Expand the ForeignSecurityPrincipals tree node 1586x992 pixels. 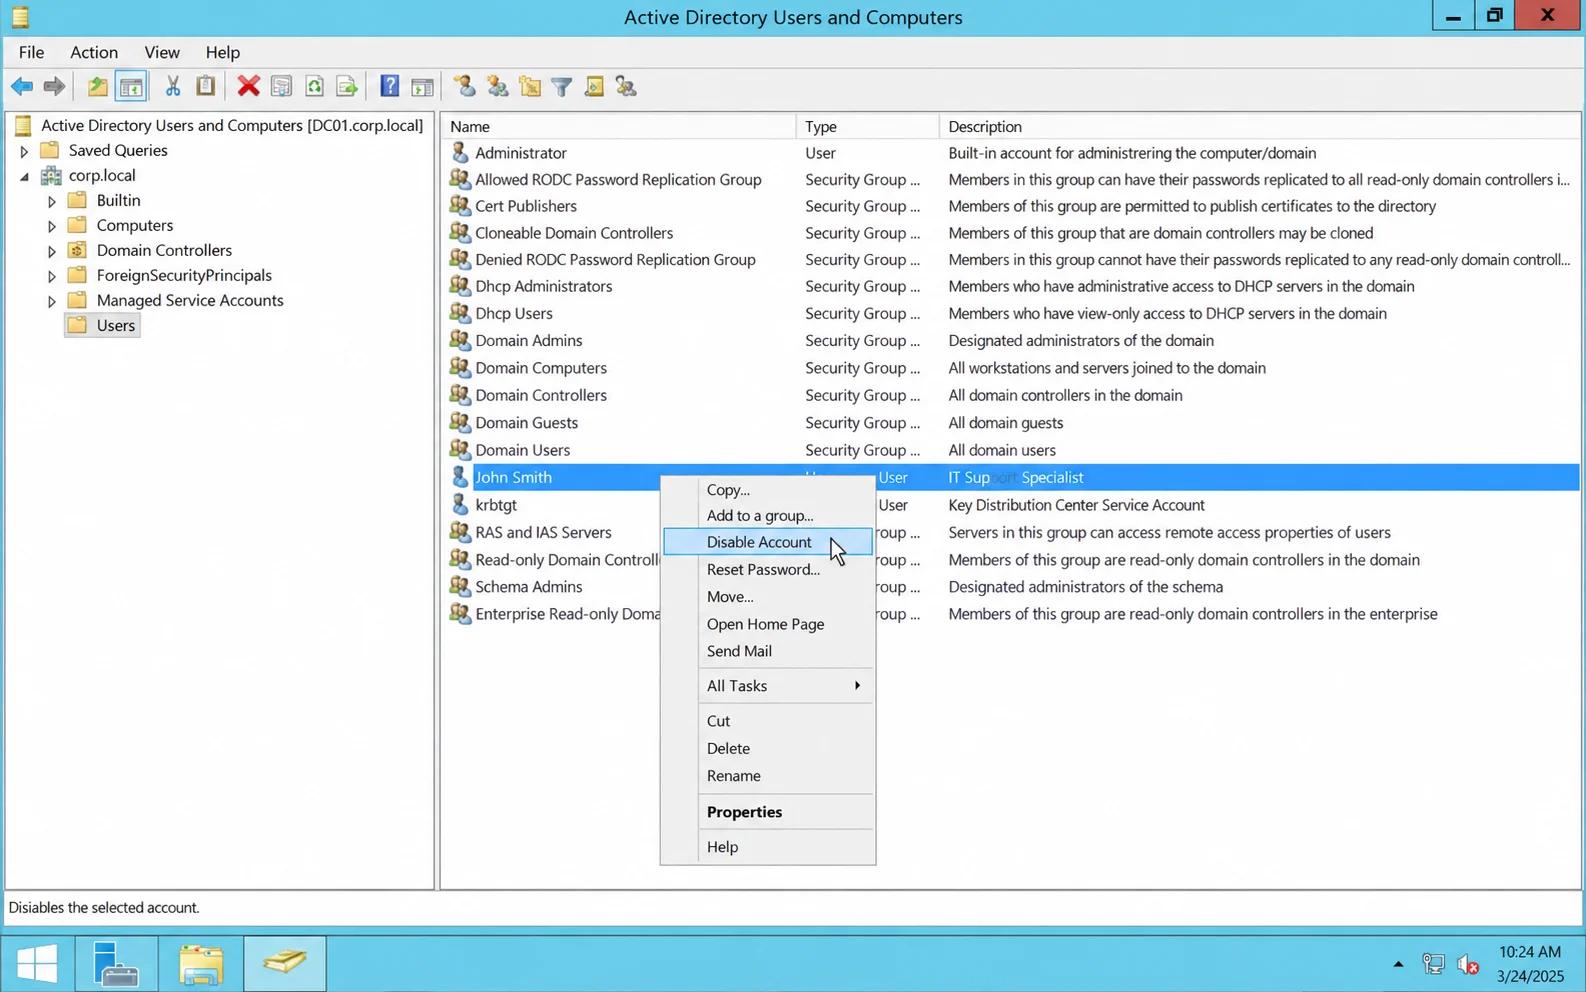pos(52,276)
